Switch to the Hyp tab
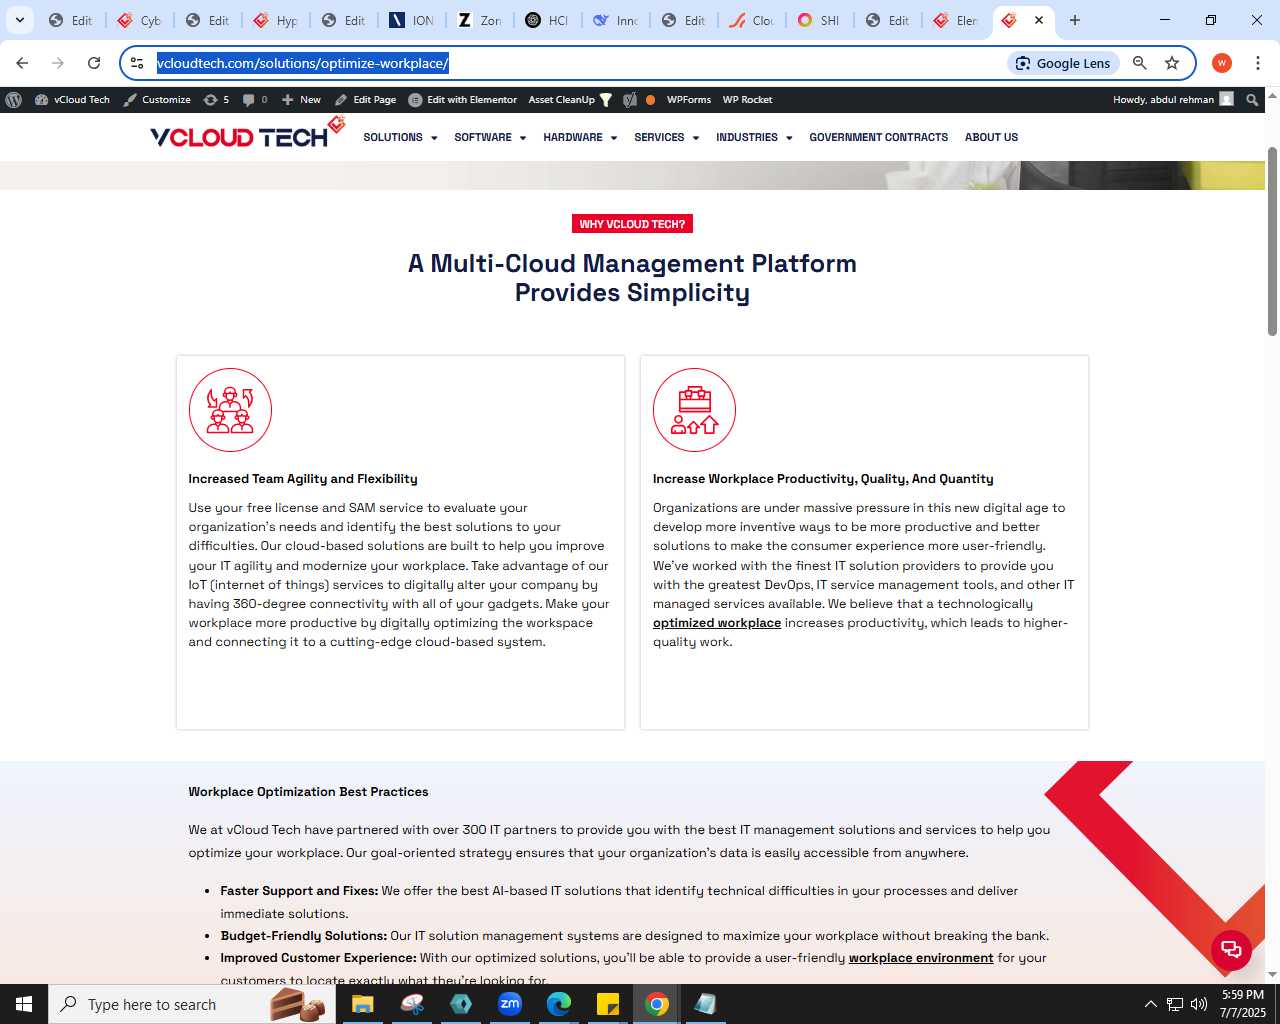Viewport: 1280px width, 1024px height. (276, 20)
